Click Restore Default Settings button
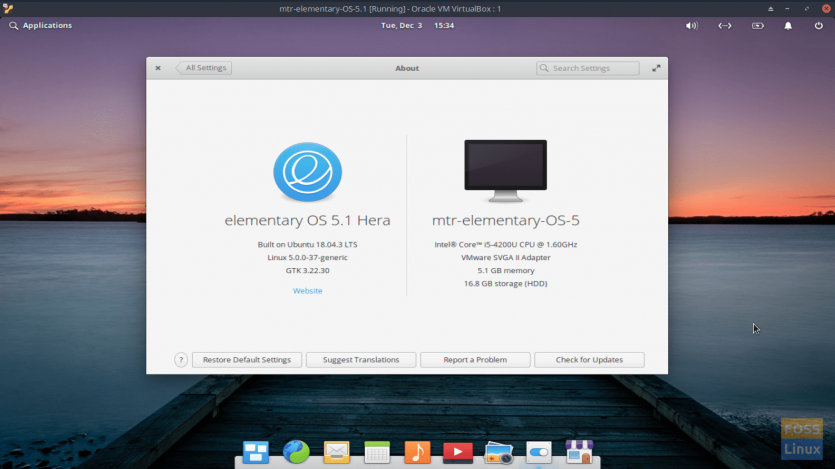This screenshot has width=835, height=469. (247, 360)
